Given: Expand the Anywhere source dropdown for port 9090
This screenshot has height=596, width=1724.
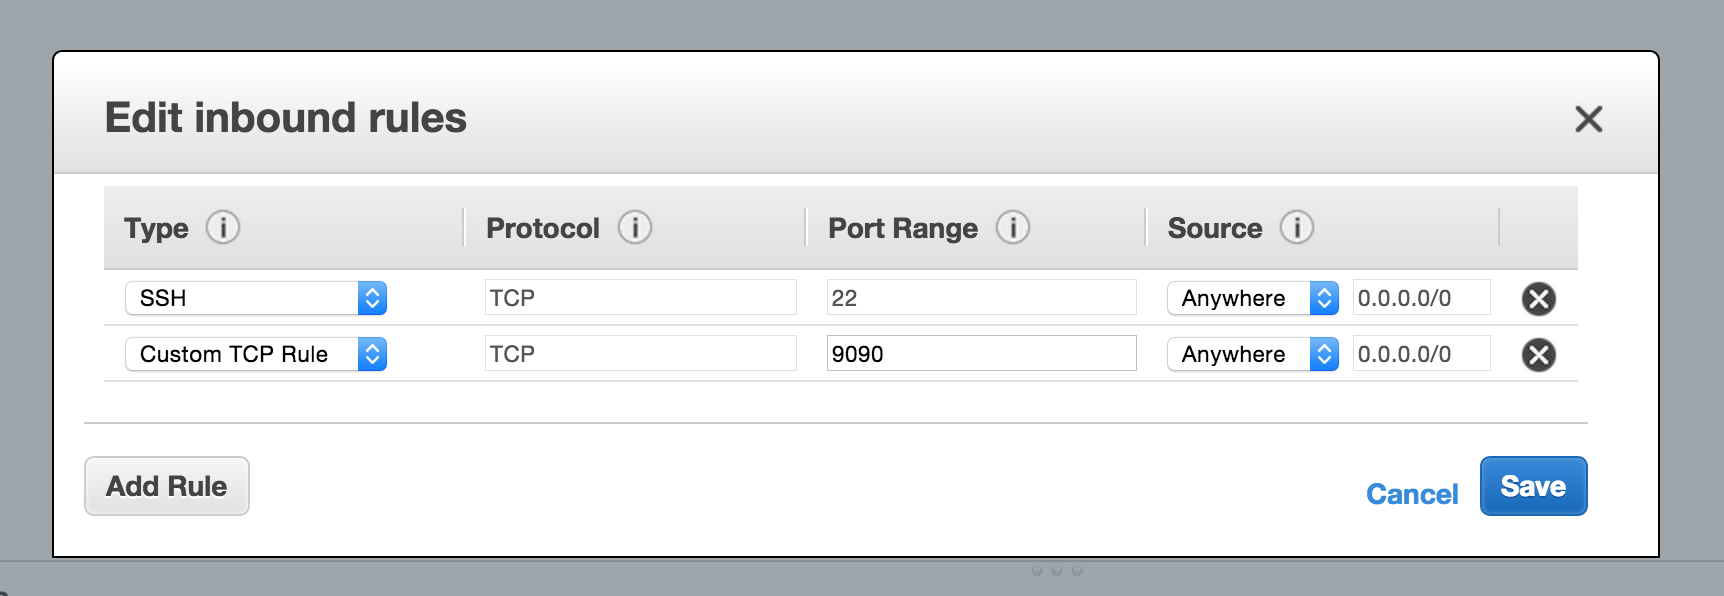Looking at the screenshot, I should pyautogui.click(x=1252, y=354).
